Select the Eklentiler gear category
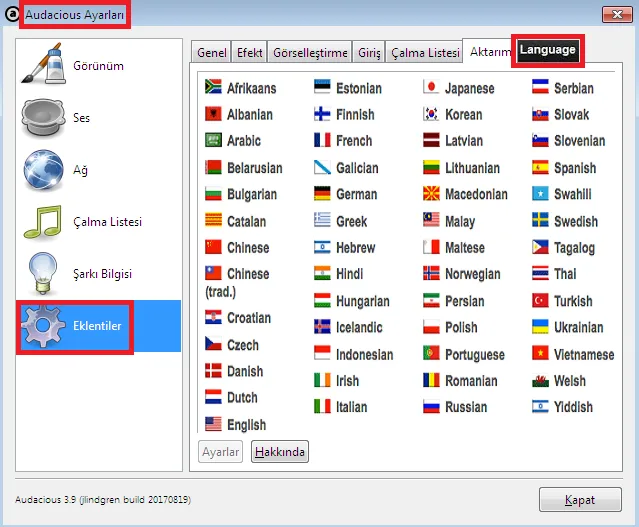The image size is (639, 527). click(x=99, y=326)
